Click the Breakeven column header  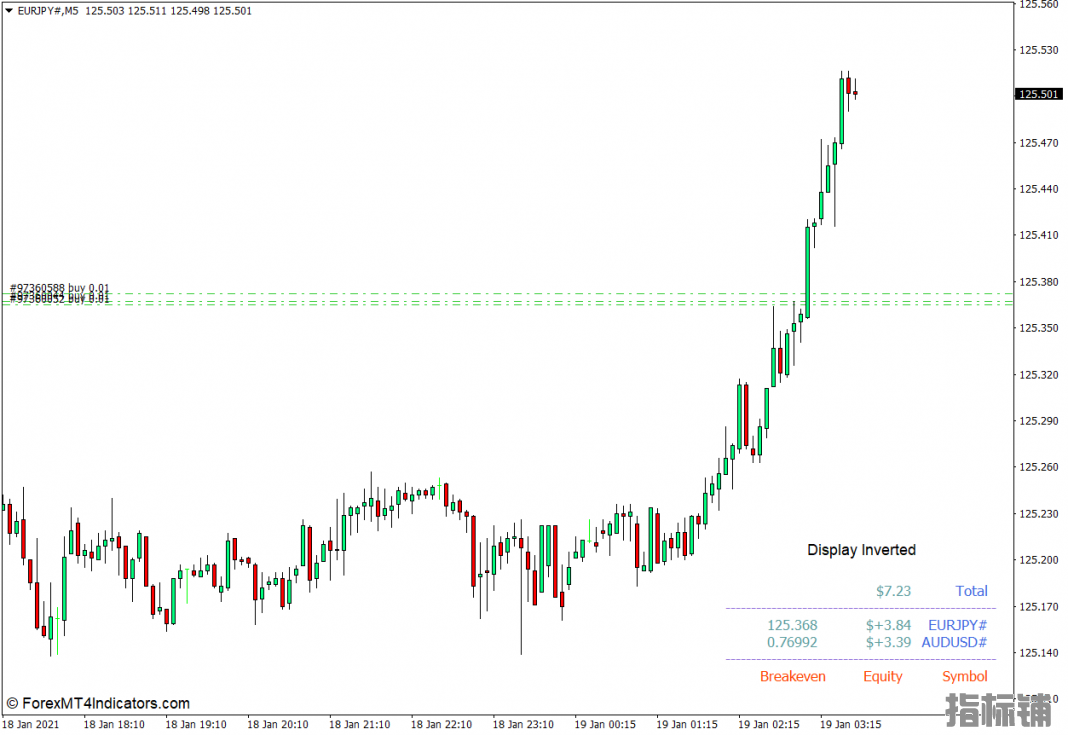pyautogui.click(x=792, y=677)
